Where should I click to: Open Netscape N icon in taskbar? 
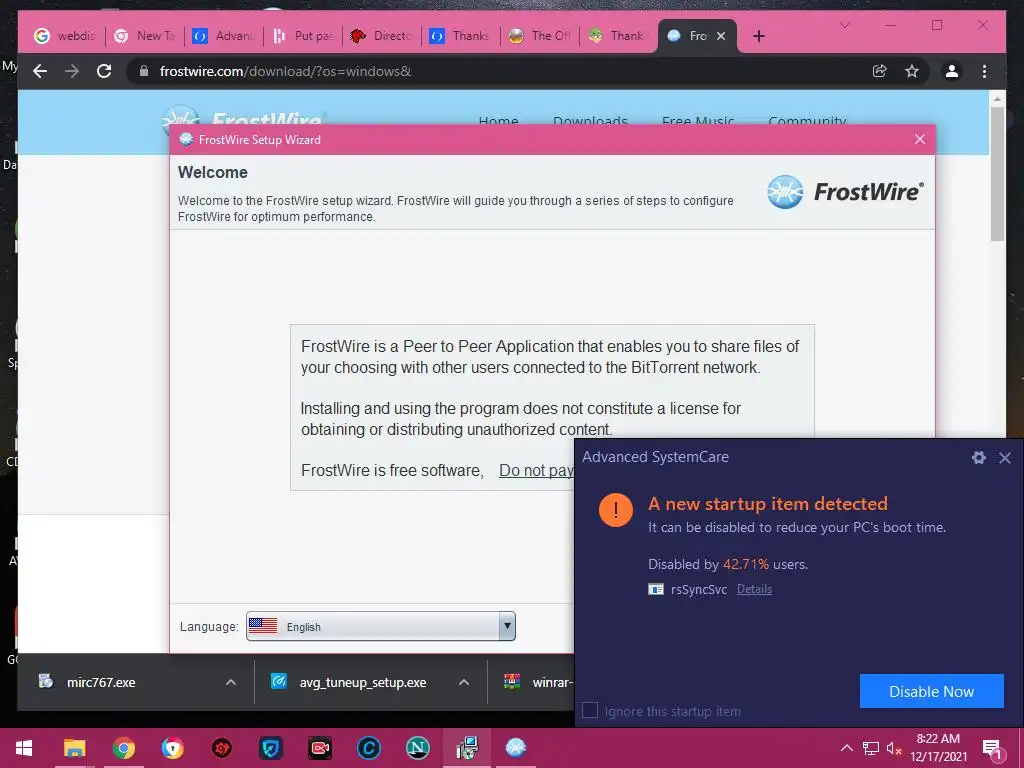(417, 748)
